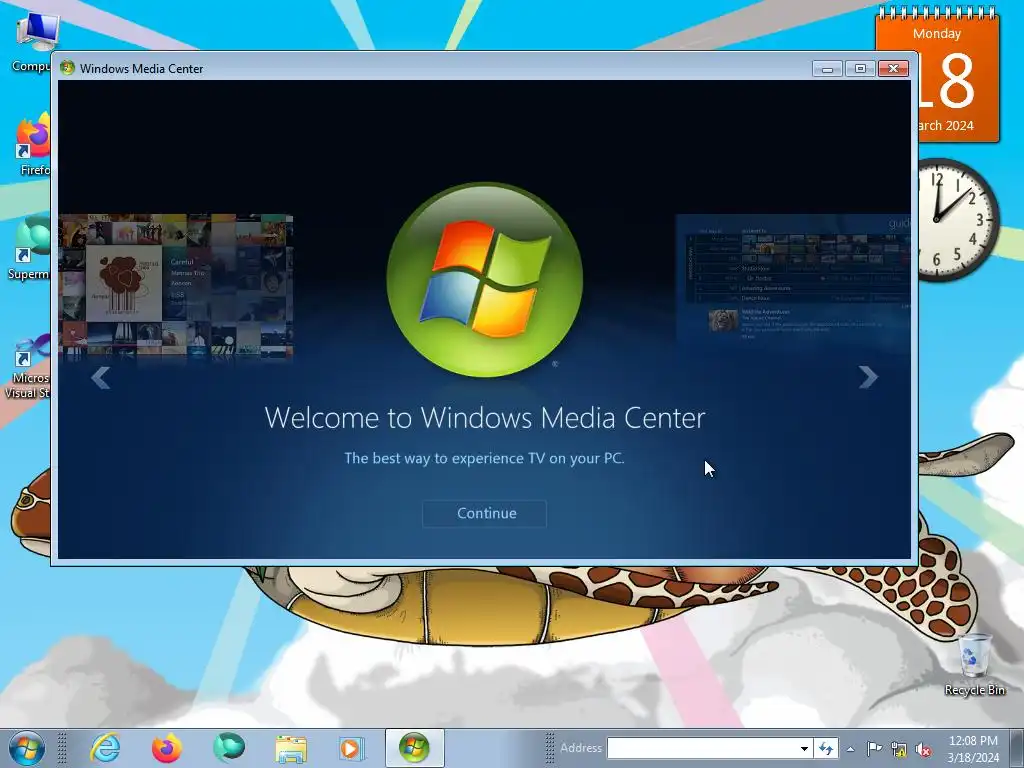Launch Internet Explorer from the taskbar
Viewport: 1024px width, 768px height.
[105, 748]
